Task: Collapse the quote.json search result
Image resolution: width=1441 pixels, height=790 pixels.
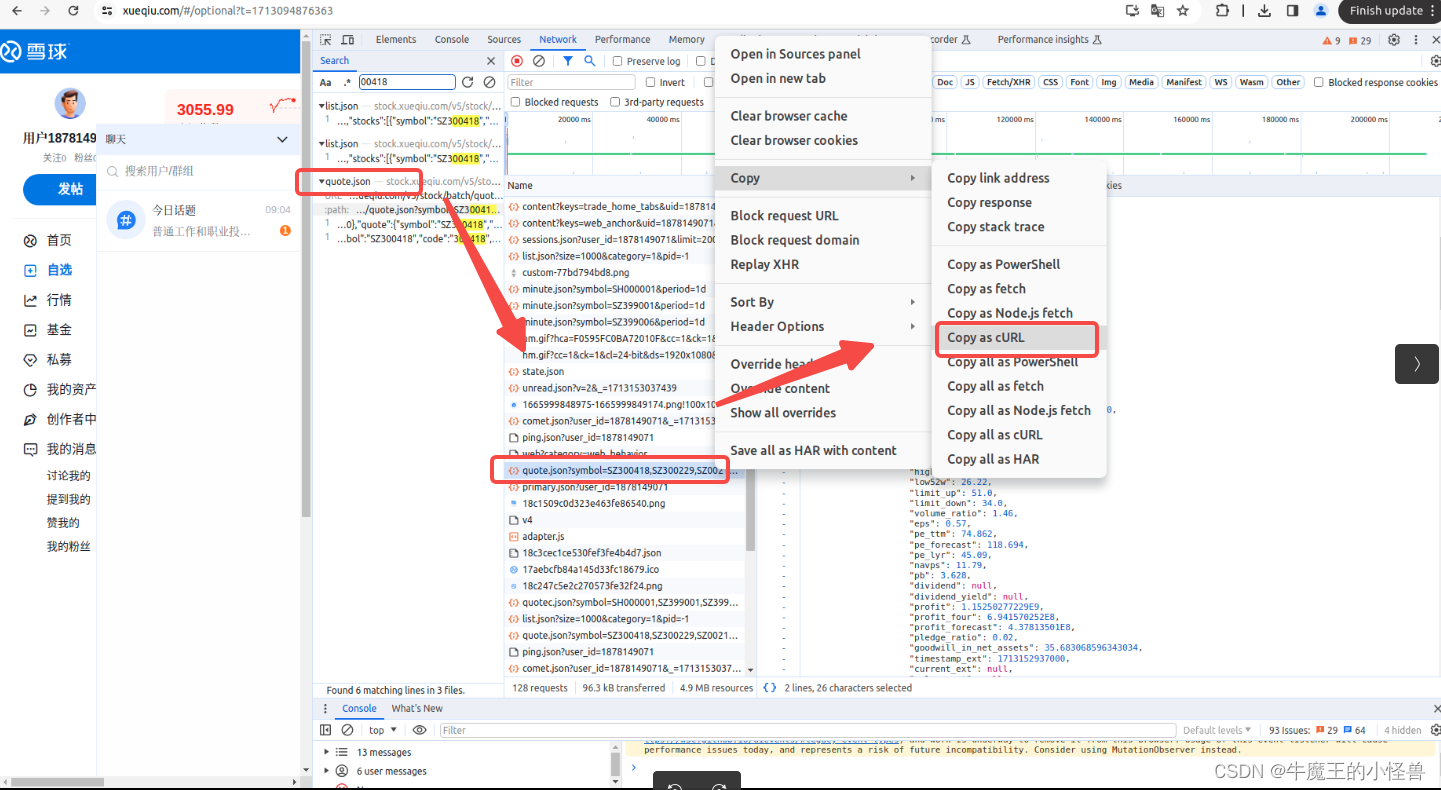Action: click(322, 182)
